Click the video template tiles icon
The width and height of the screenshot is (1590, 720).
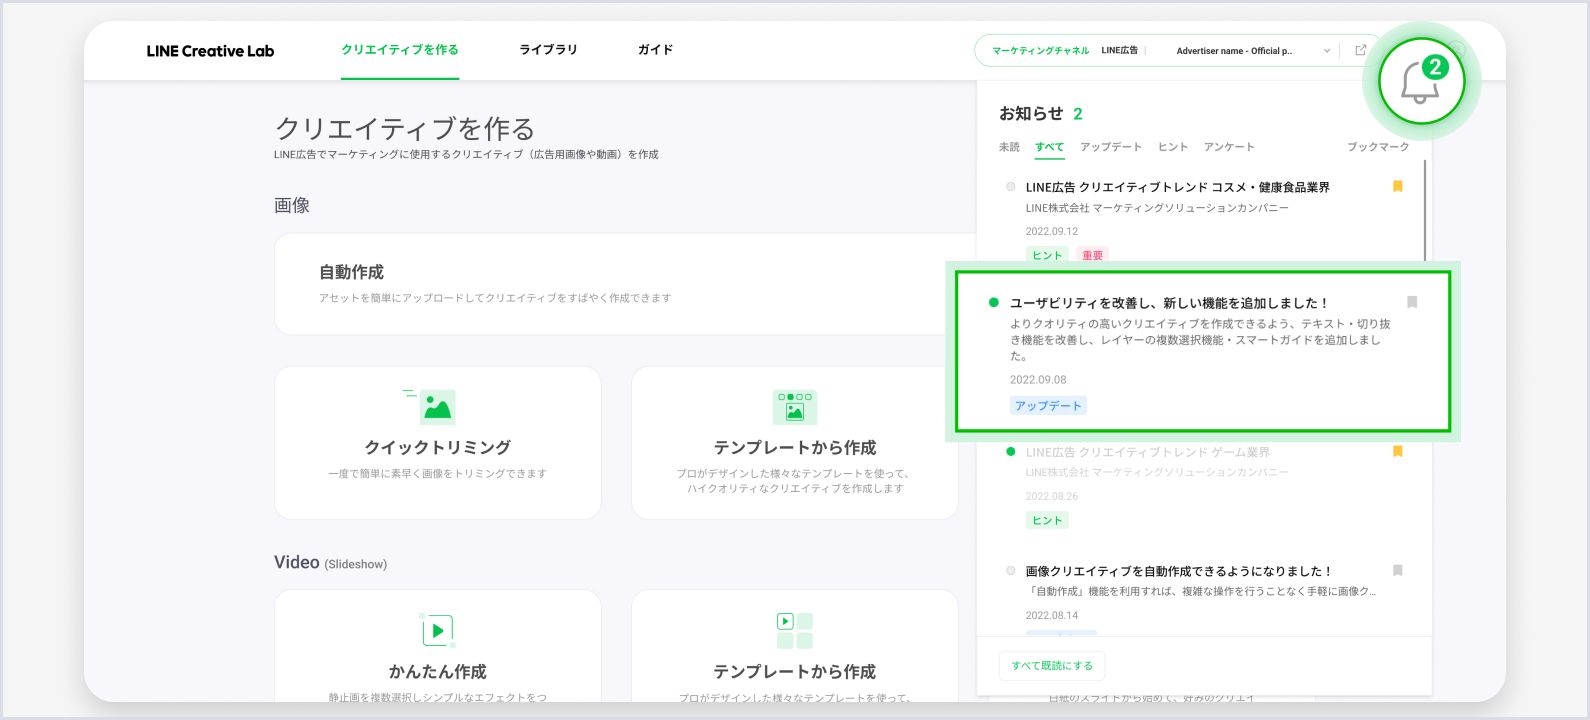795,631
